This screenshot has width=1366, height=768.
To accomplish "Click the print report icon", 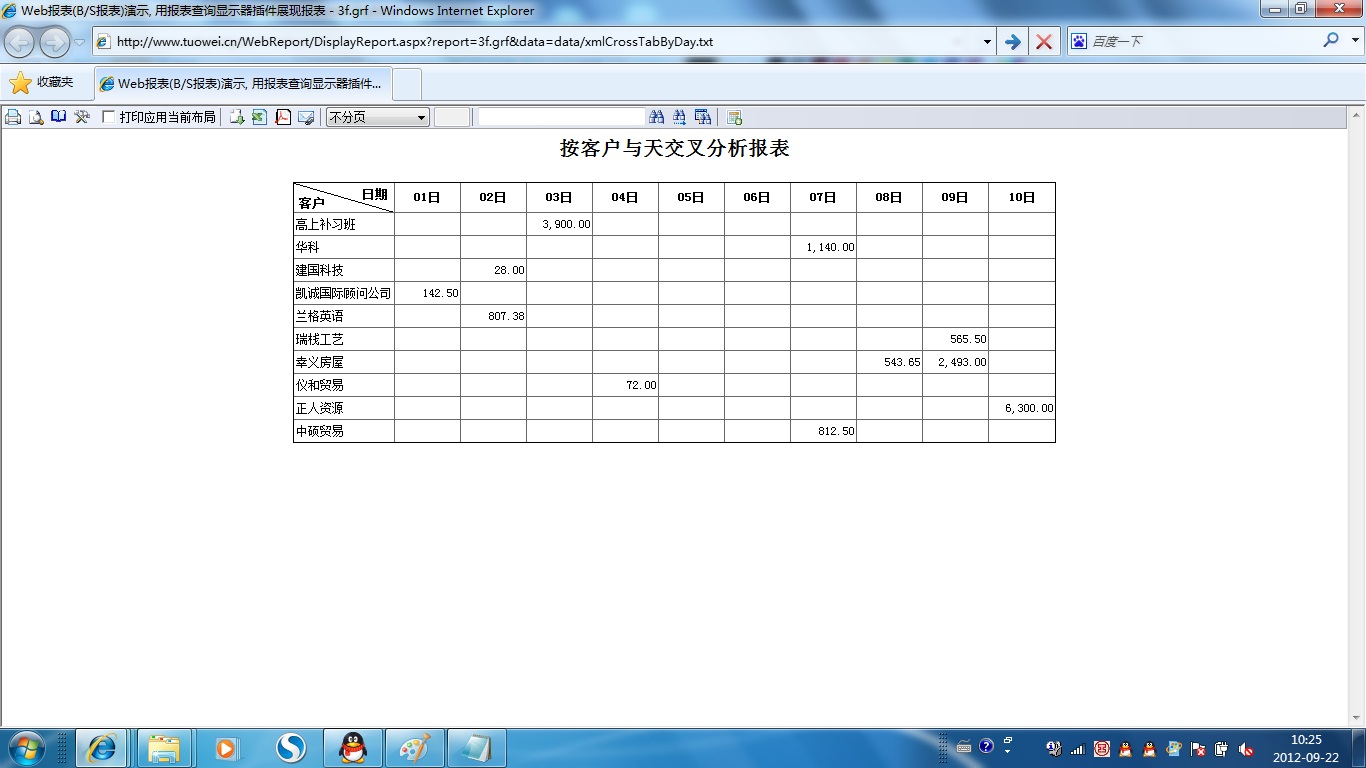I will click(13, 117).
